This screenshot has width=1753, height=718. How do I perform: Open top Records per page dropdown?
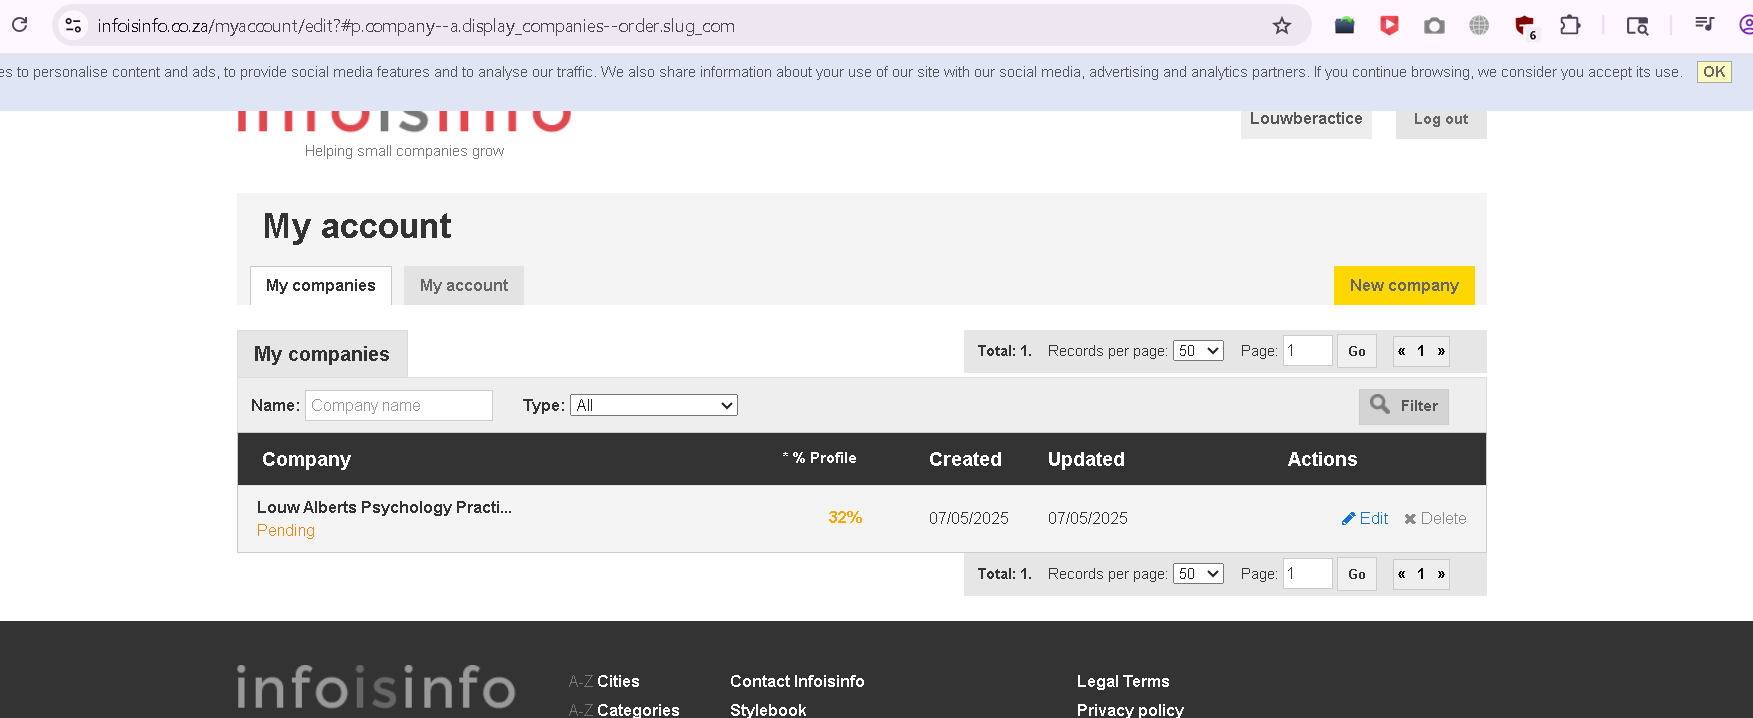tap(1198, 351)
